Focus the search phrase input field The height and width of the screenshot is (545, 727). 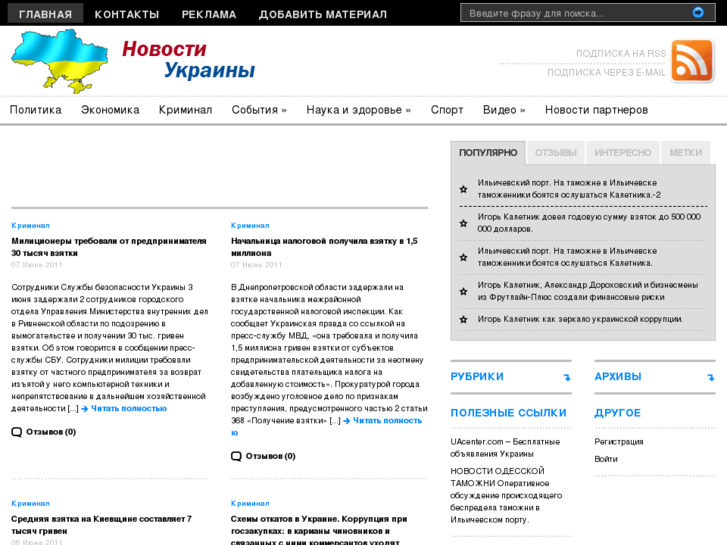(577, 13)
